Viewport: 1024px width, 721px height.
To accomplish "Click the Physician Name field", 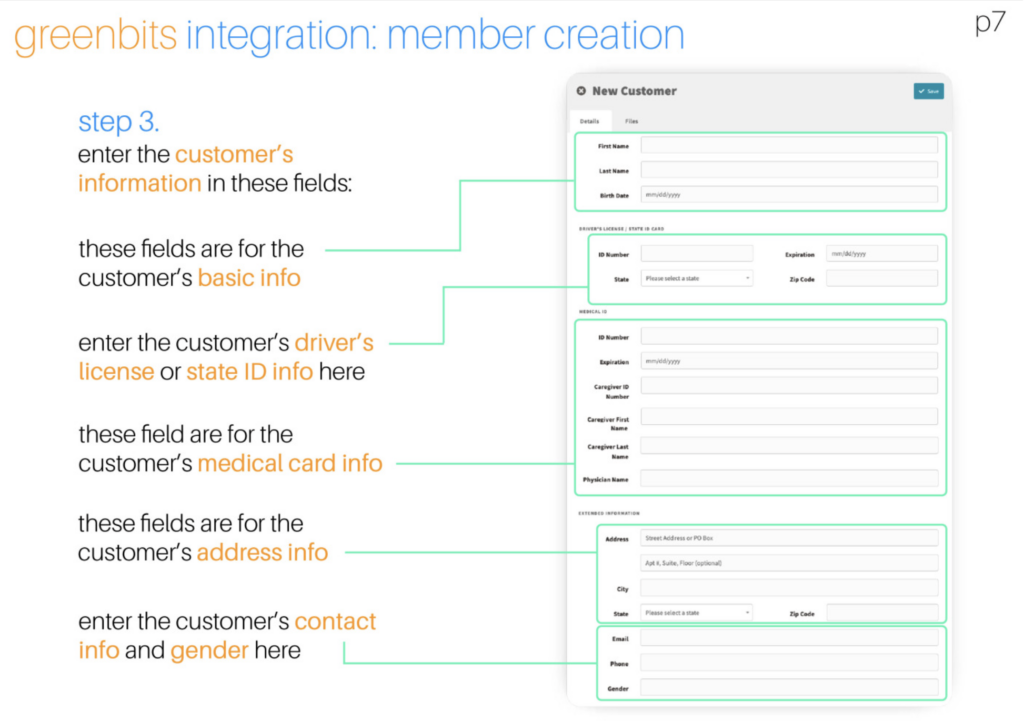I will tap(789, 478).
